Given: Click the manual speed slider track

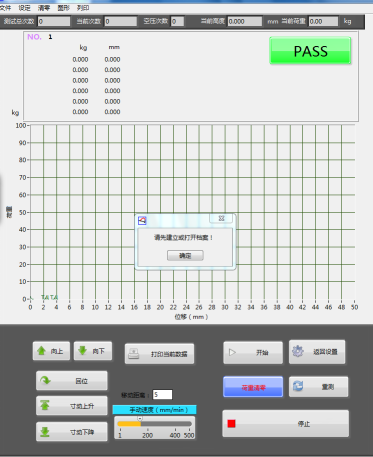Looking at the screenshot, I should point(155,424).
